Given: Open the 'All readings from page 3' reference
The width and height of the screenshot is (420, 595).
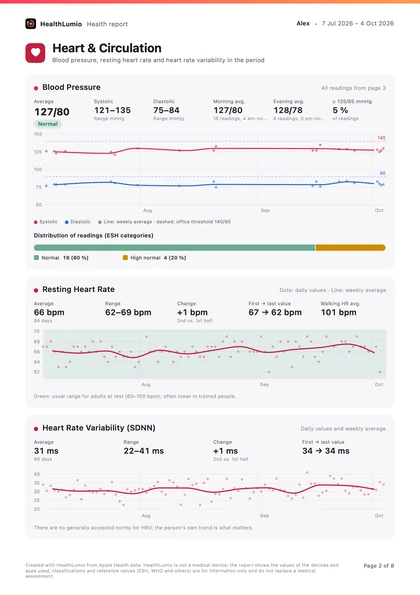Looking at the screenshot, I should tap(353, 88).
